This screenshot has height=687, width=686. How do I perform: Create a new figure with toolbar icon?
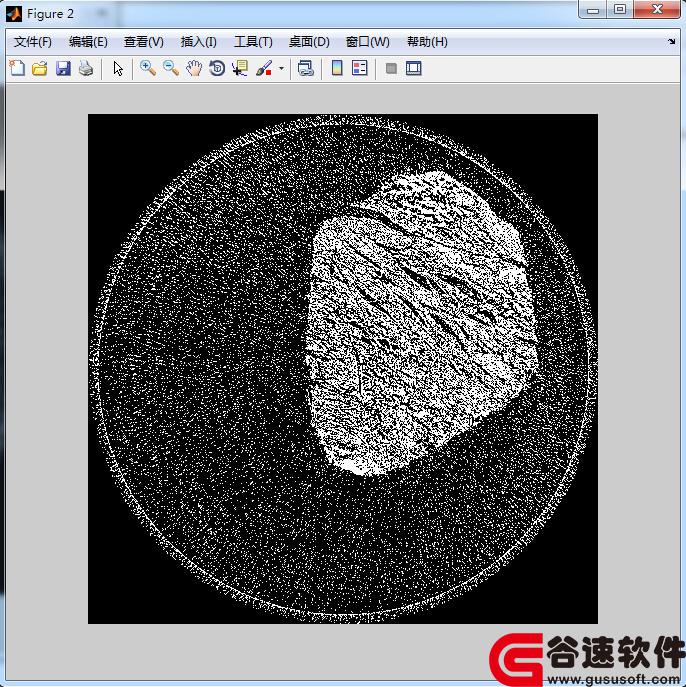17,68
